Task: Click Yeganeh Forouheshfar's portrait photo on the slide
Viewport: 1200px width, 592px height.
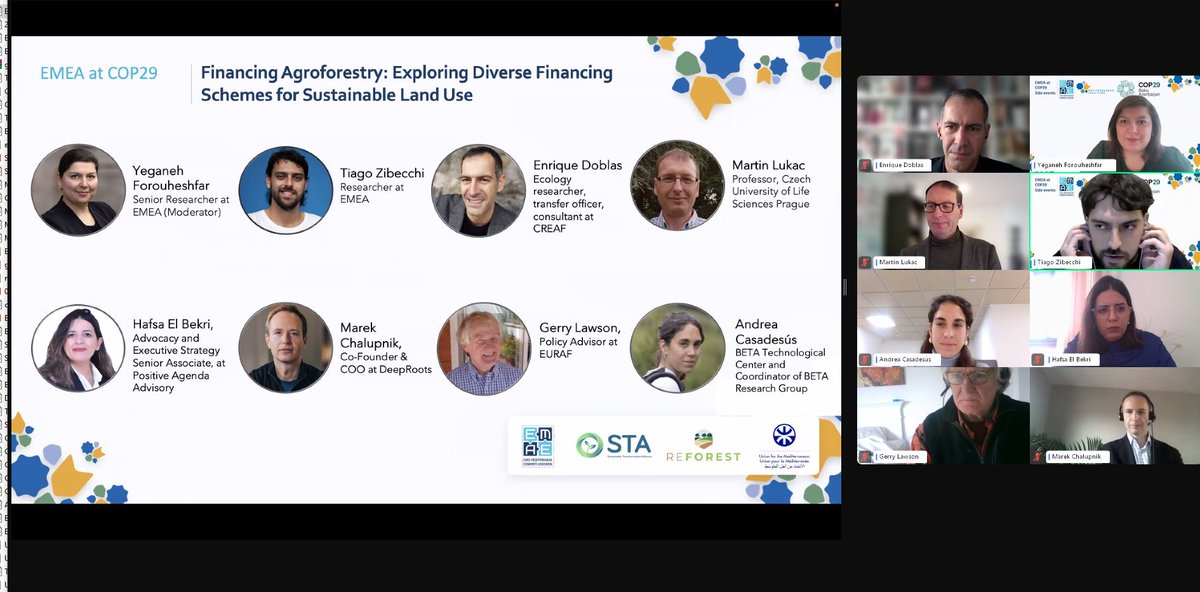Action: [78, 190]
